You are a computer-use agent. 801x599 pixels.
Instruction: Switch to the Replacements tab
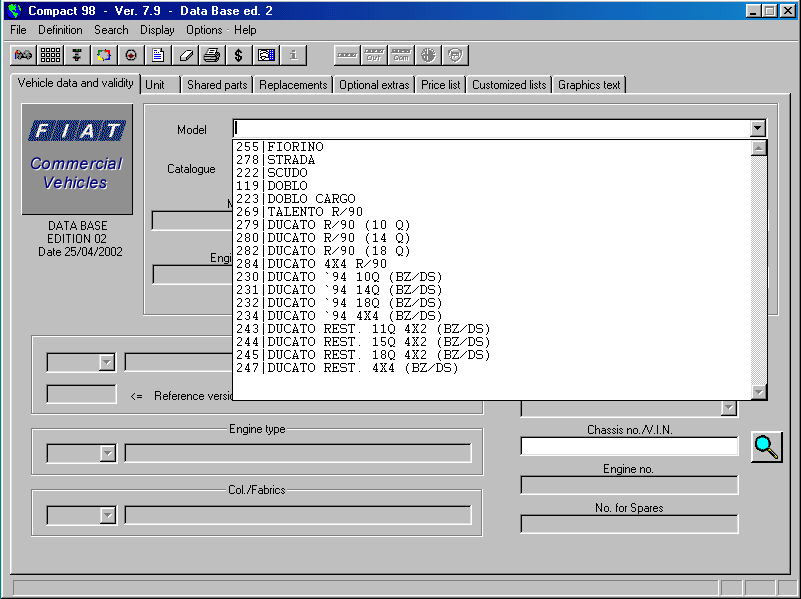pyautogui.click(x=293, y=85)
